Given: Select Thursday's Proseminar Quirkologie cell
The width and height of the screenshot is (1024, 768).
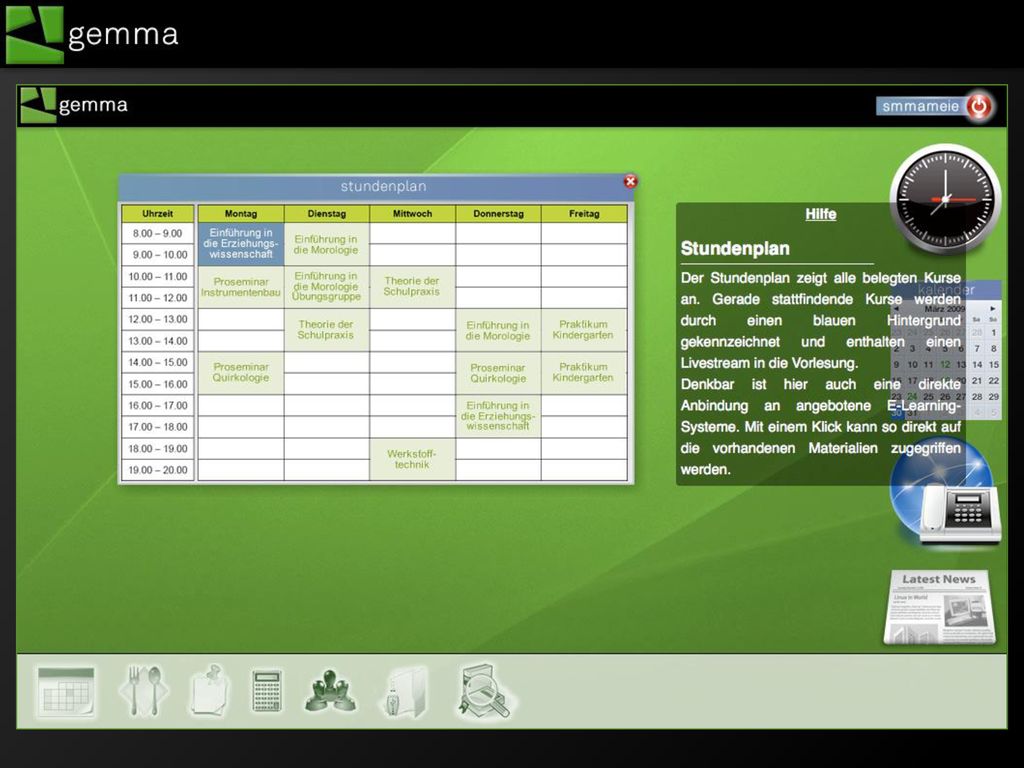Looking at the screenshot, I should tap(498, 373).
